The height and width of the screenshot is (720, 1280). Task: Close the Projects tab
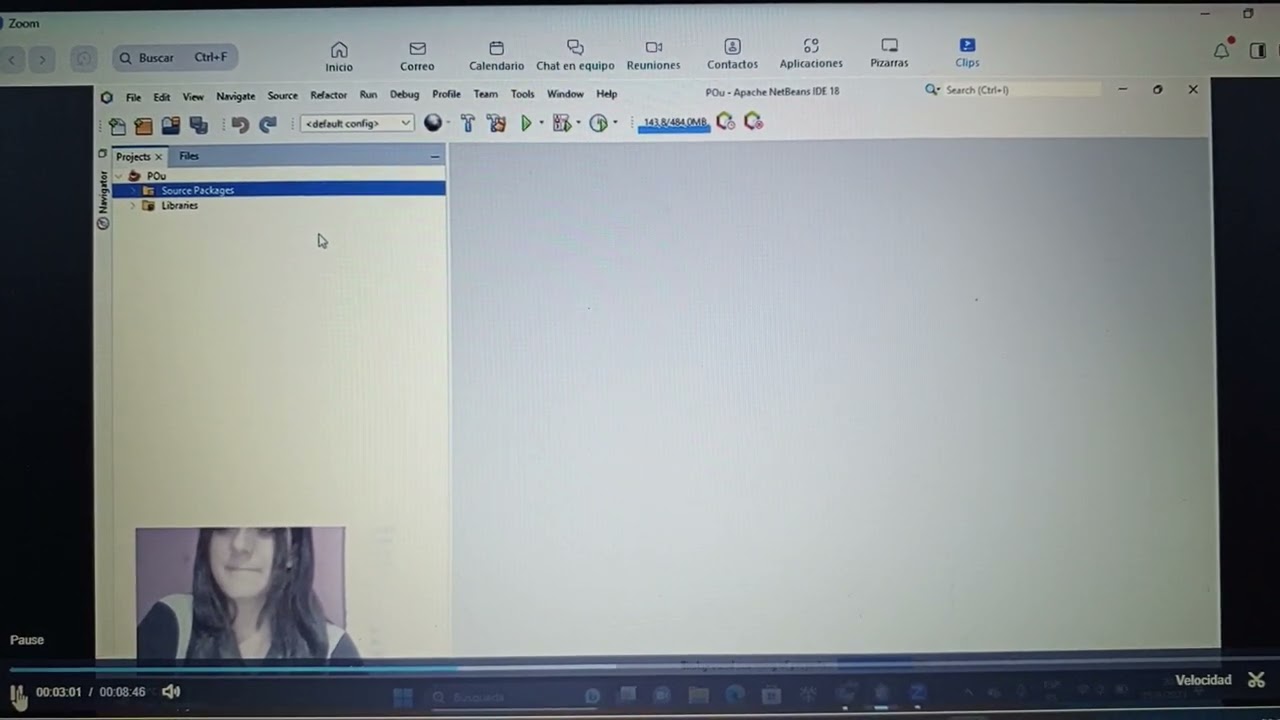tap(158, 157)
